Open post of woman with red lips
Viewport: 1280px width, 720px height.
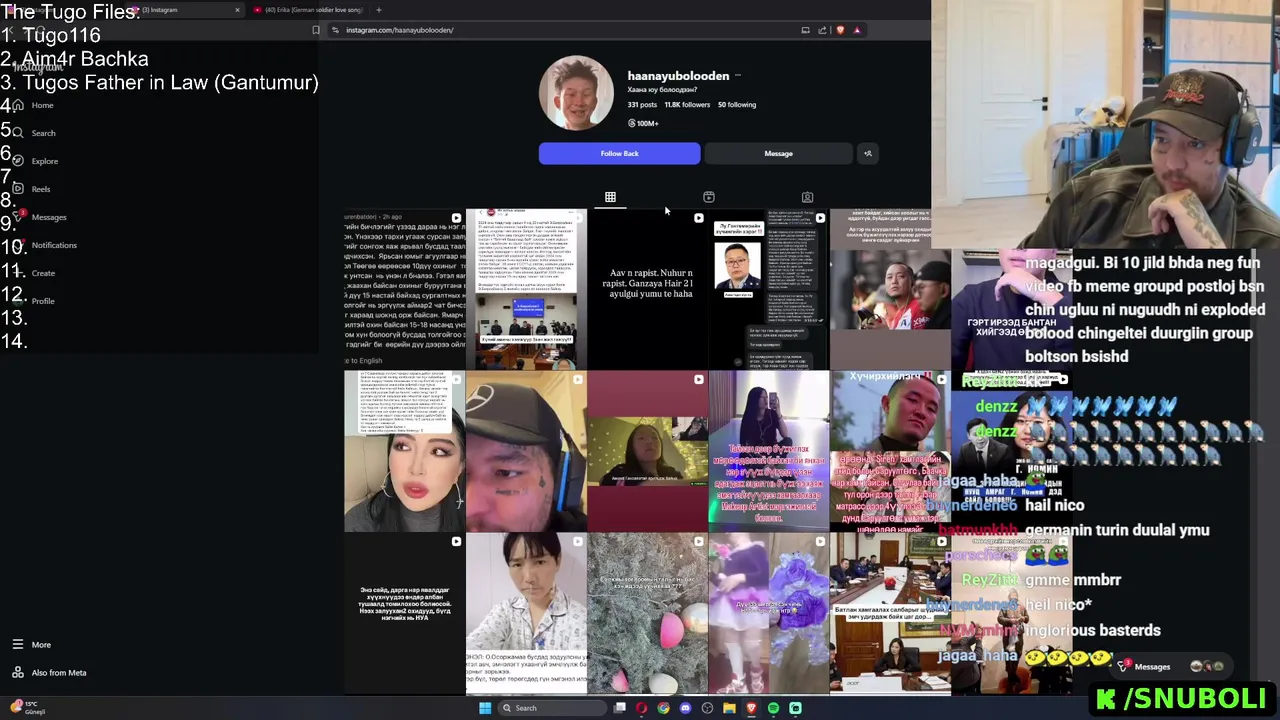pyautogui.click(x=404, y=451)
